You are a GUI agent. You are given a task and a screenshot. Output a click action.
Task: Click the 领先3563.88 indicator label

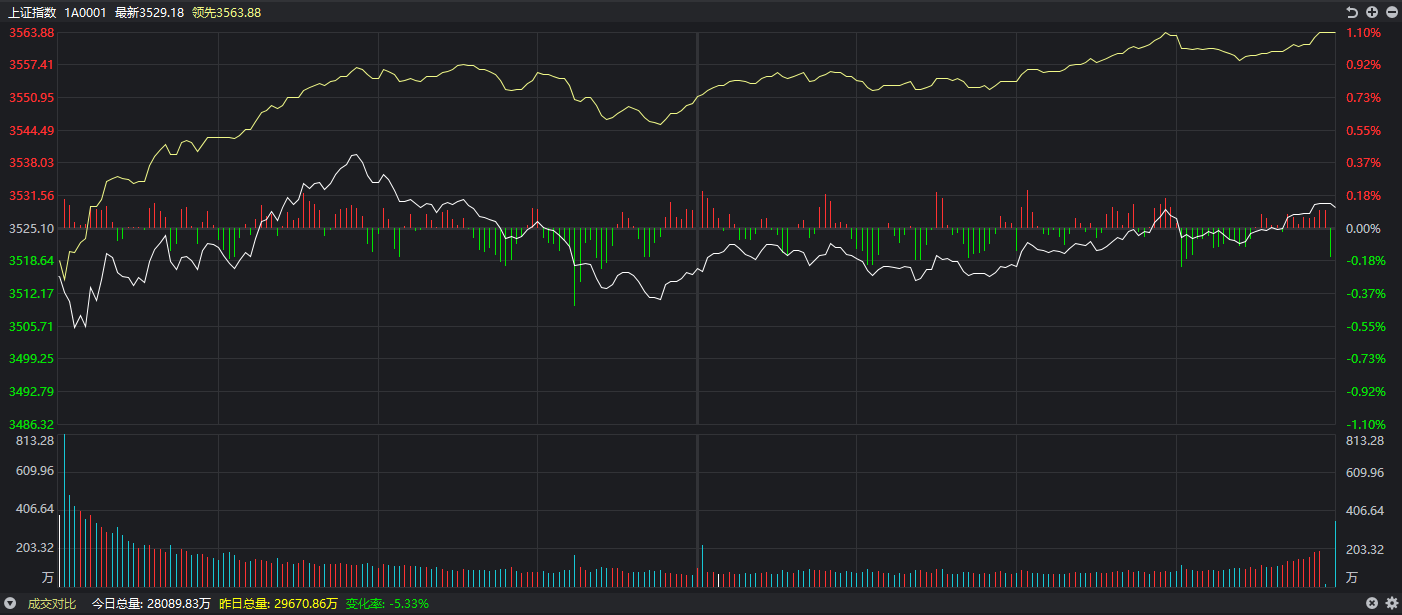(x=226, y=12)
